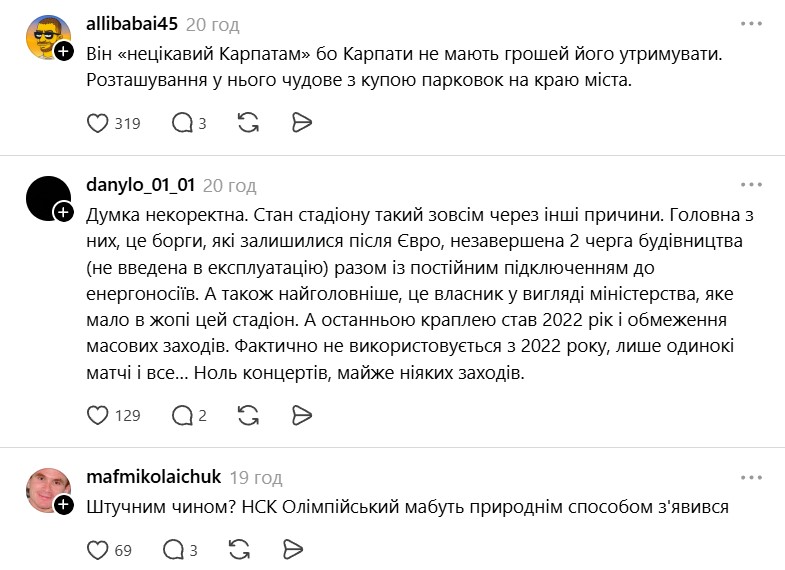785x570 pixels.
Task: Open the allibabai45 username profile link
Action: 132,24
